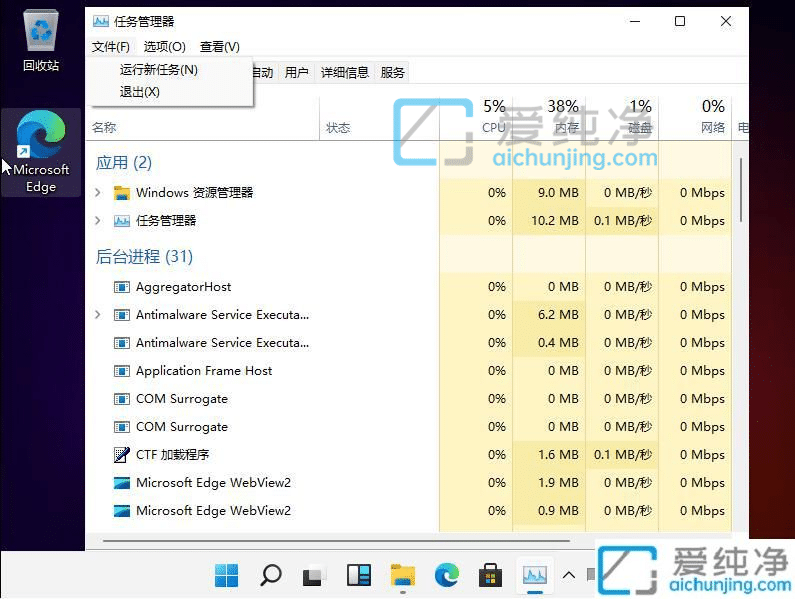This screenshot has height=599, width=795.
Task: Click the 应用 (2) group heading
Action: tap(124, 163)
